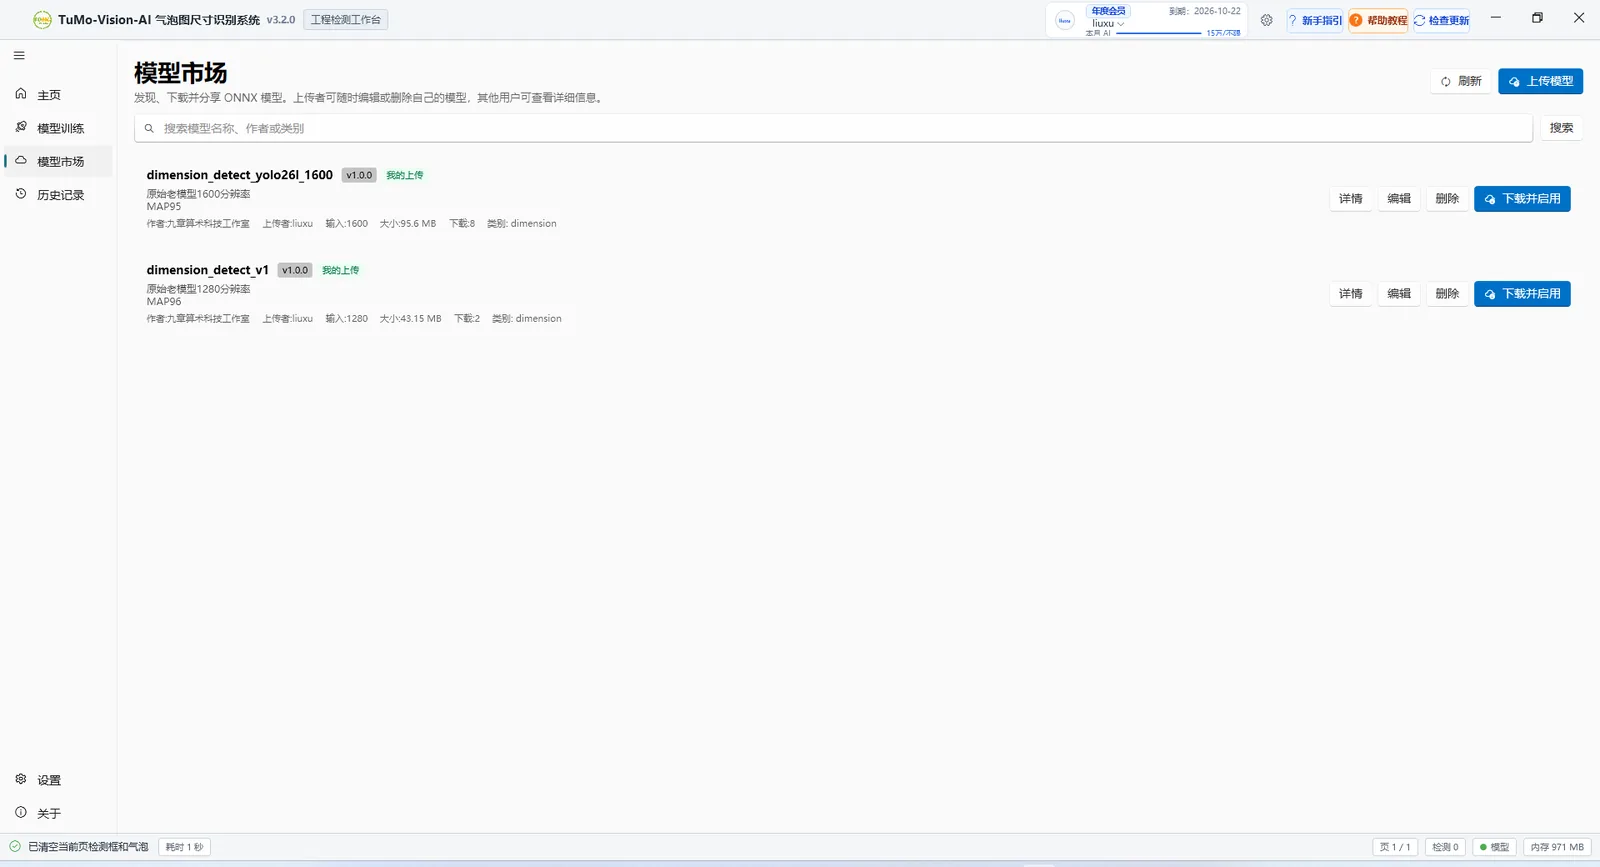This screenshot has width=1600, height=867.
Task: Click the liuxu user avatar
Action: pyautogui.click(x=1065, y=20)
